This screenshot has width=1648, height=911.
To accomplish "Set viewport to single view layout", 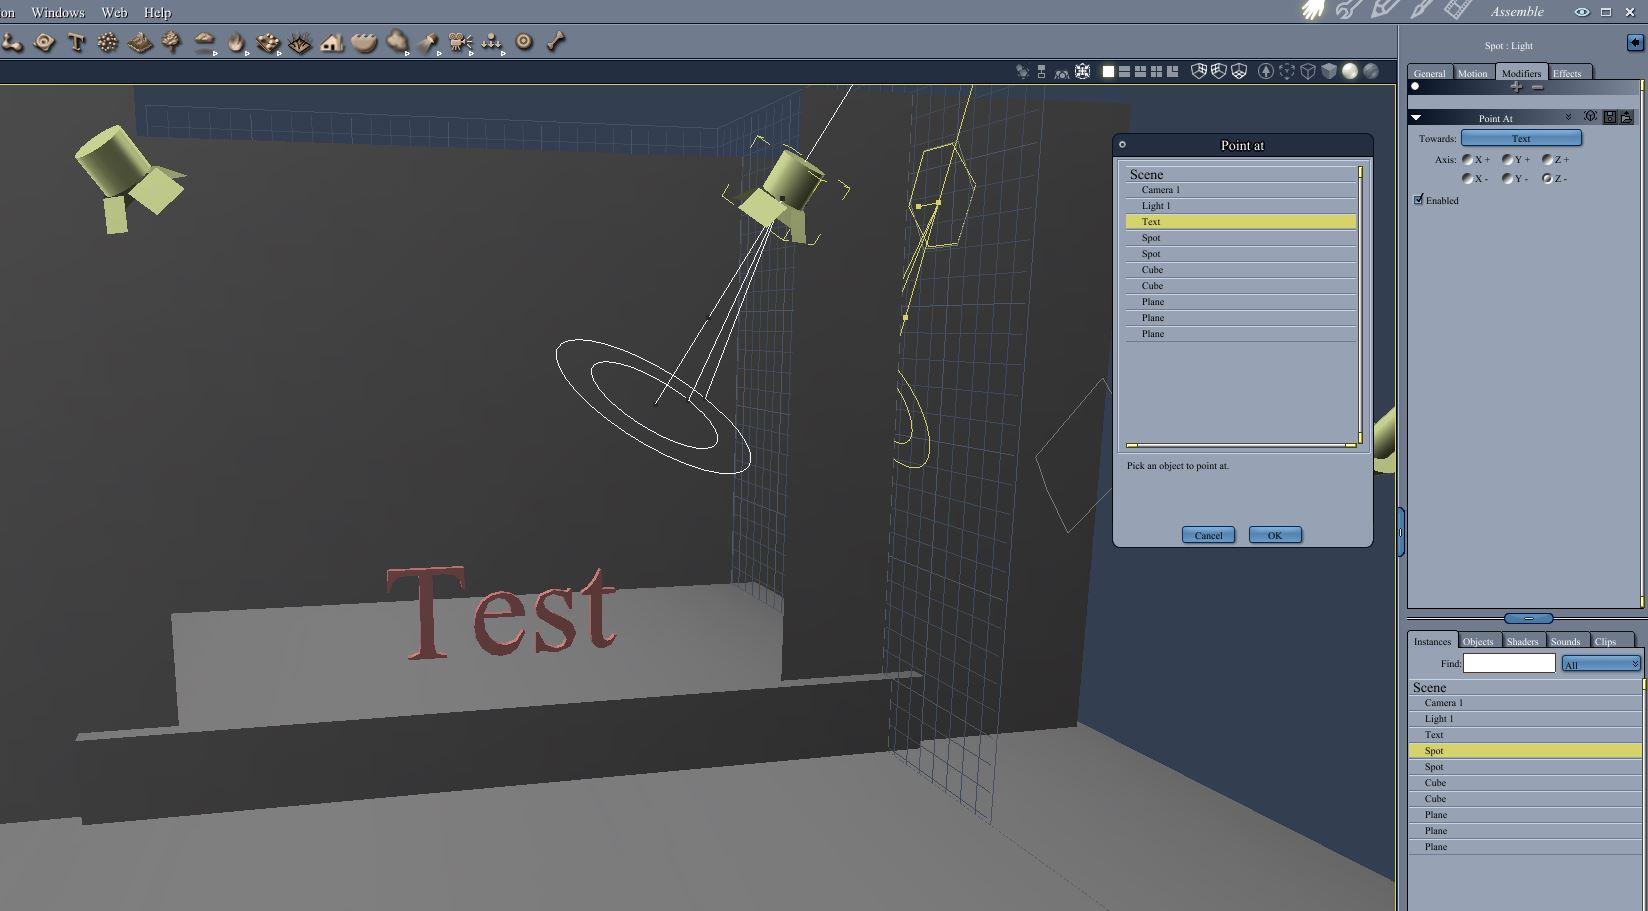I will coord(1108,71).
